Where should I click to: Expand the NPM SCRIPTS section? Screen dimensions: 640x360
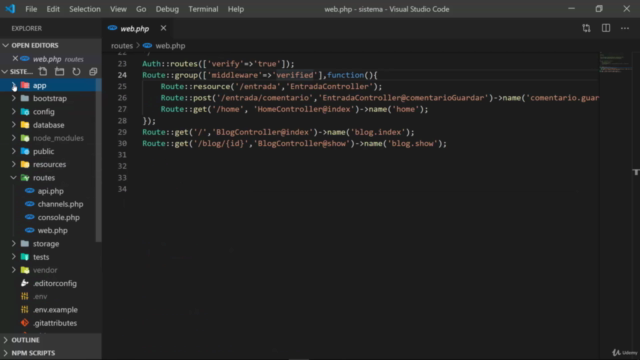6,353
